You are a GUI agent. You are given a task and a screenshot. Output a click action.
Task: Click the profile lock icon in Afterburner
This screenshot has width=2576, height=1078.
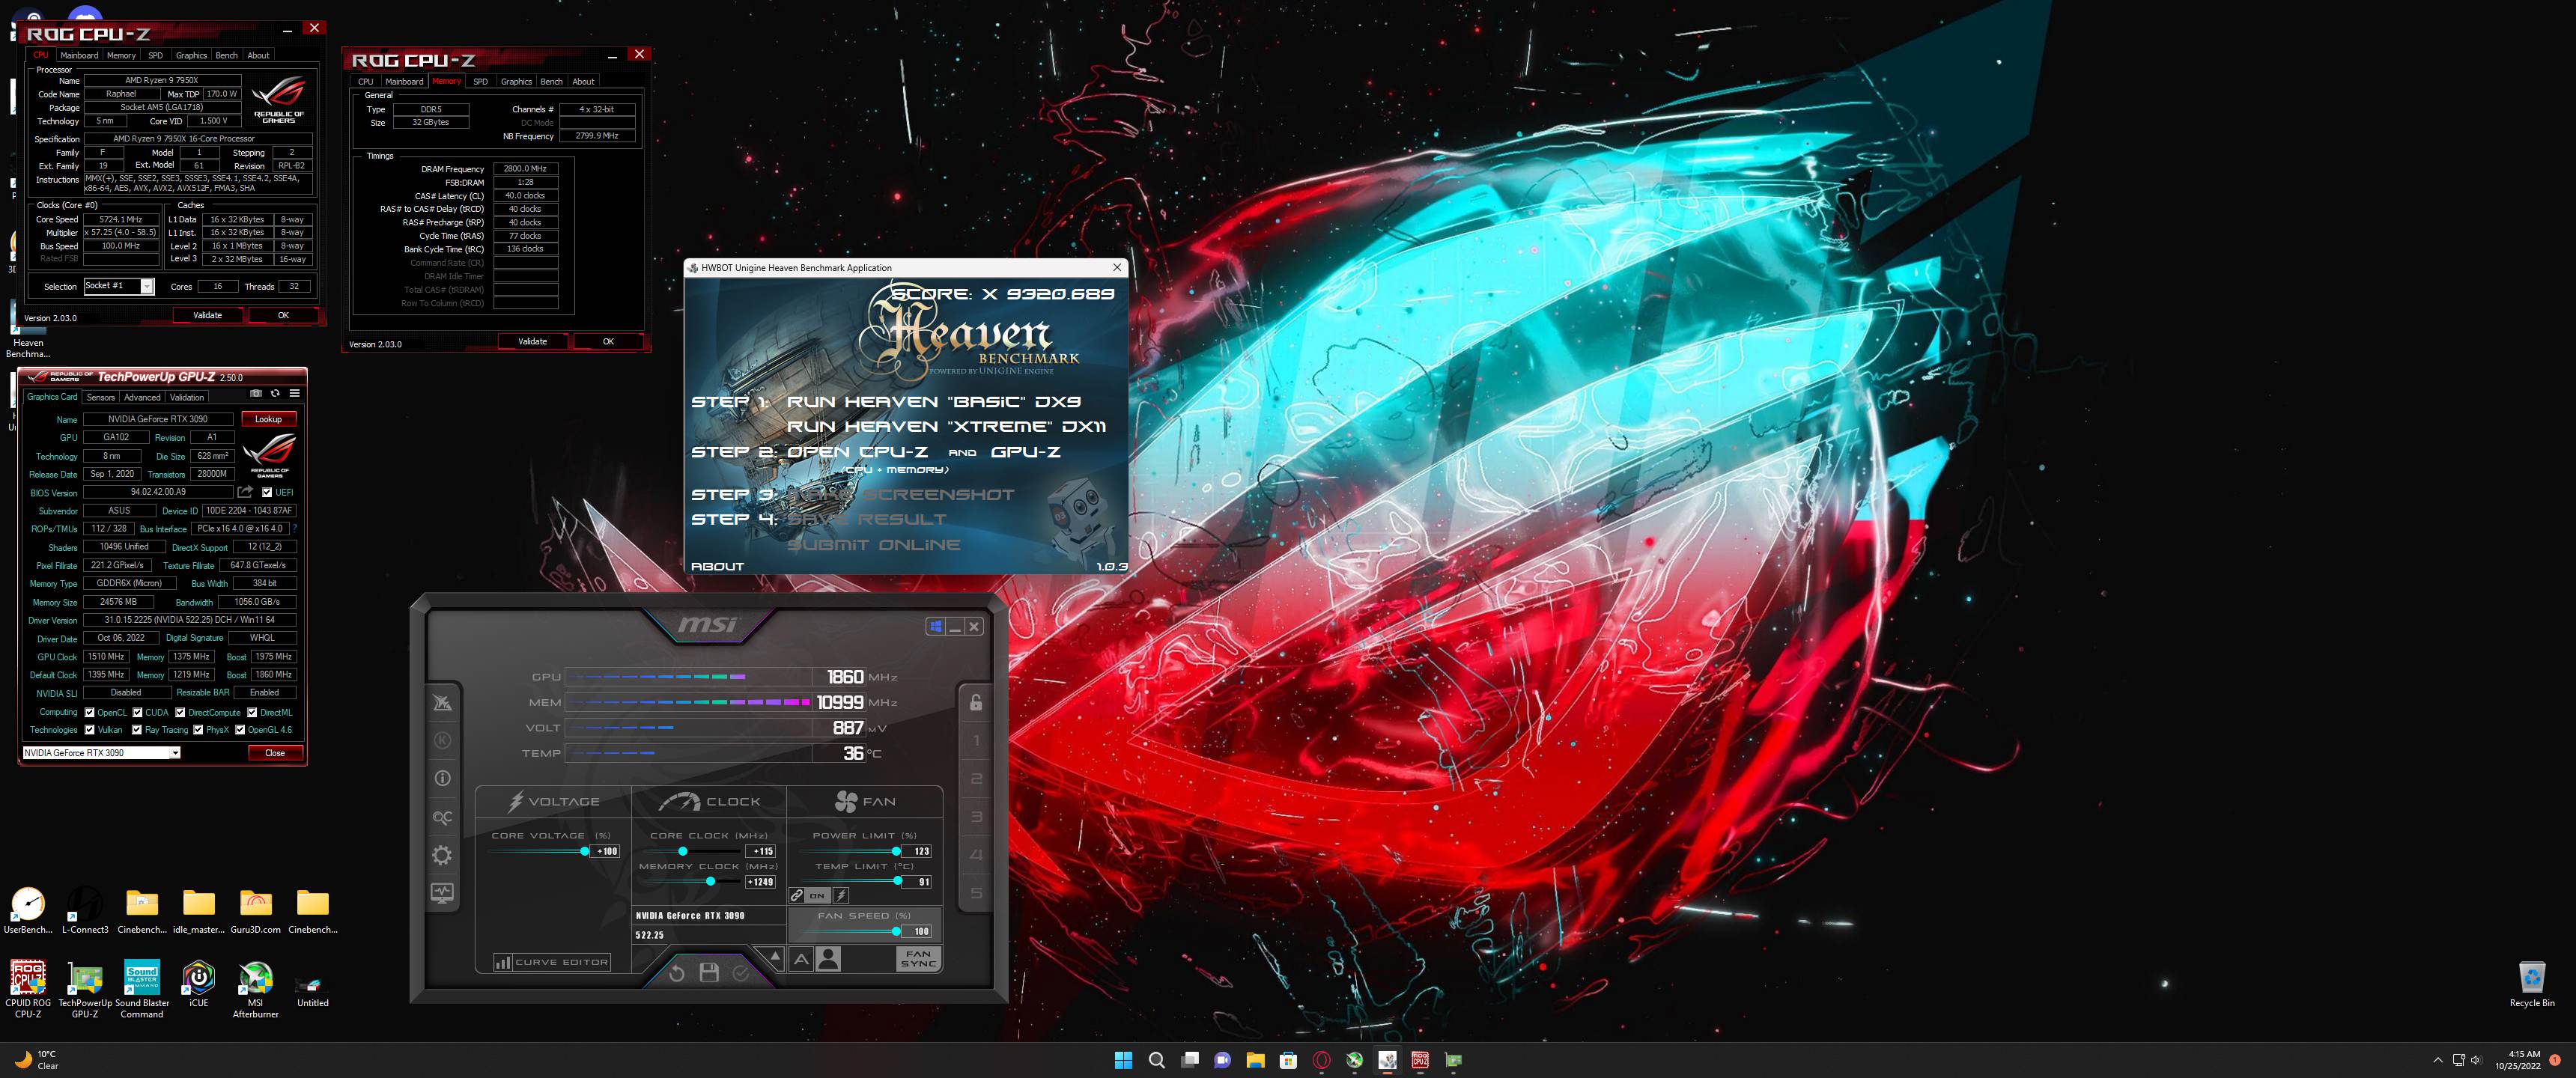coord(975,703)
